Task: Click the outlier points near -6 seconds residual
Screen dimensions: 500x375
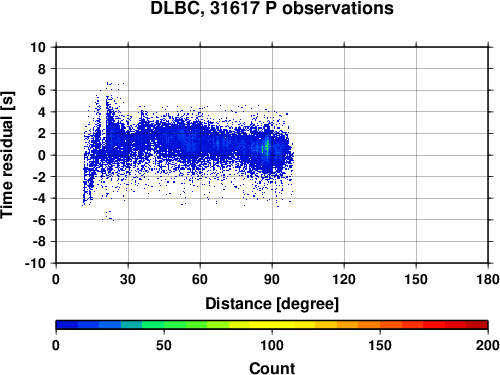Action: tap(109, 216)
